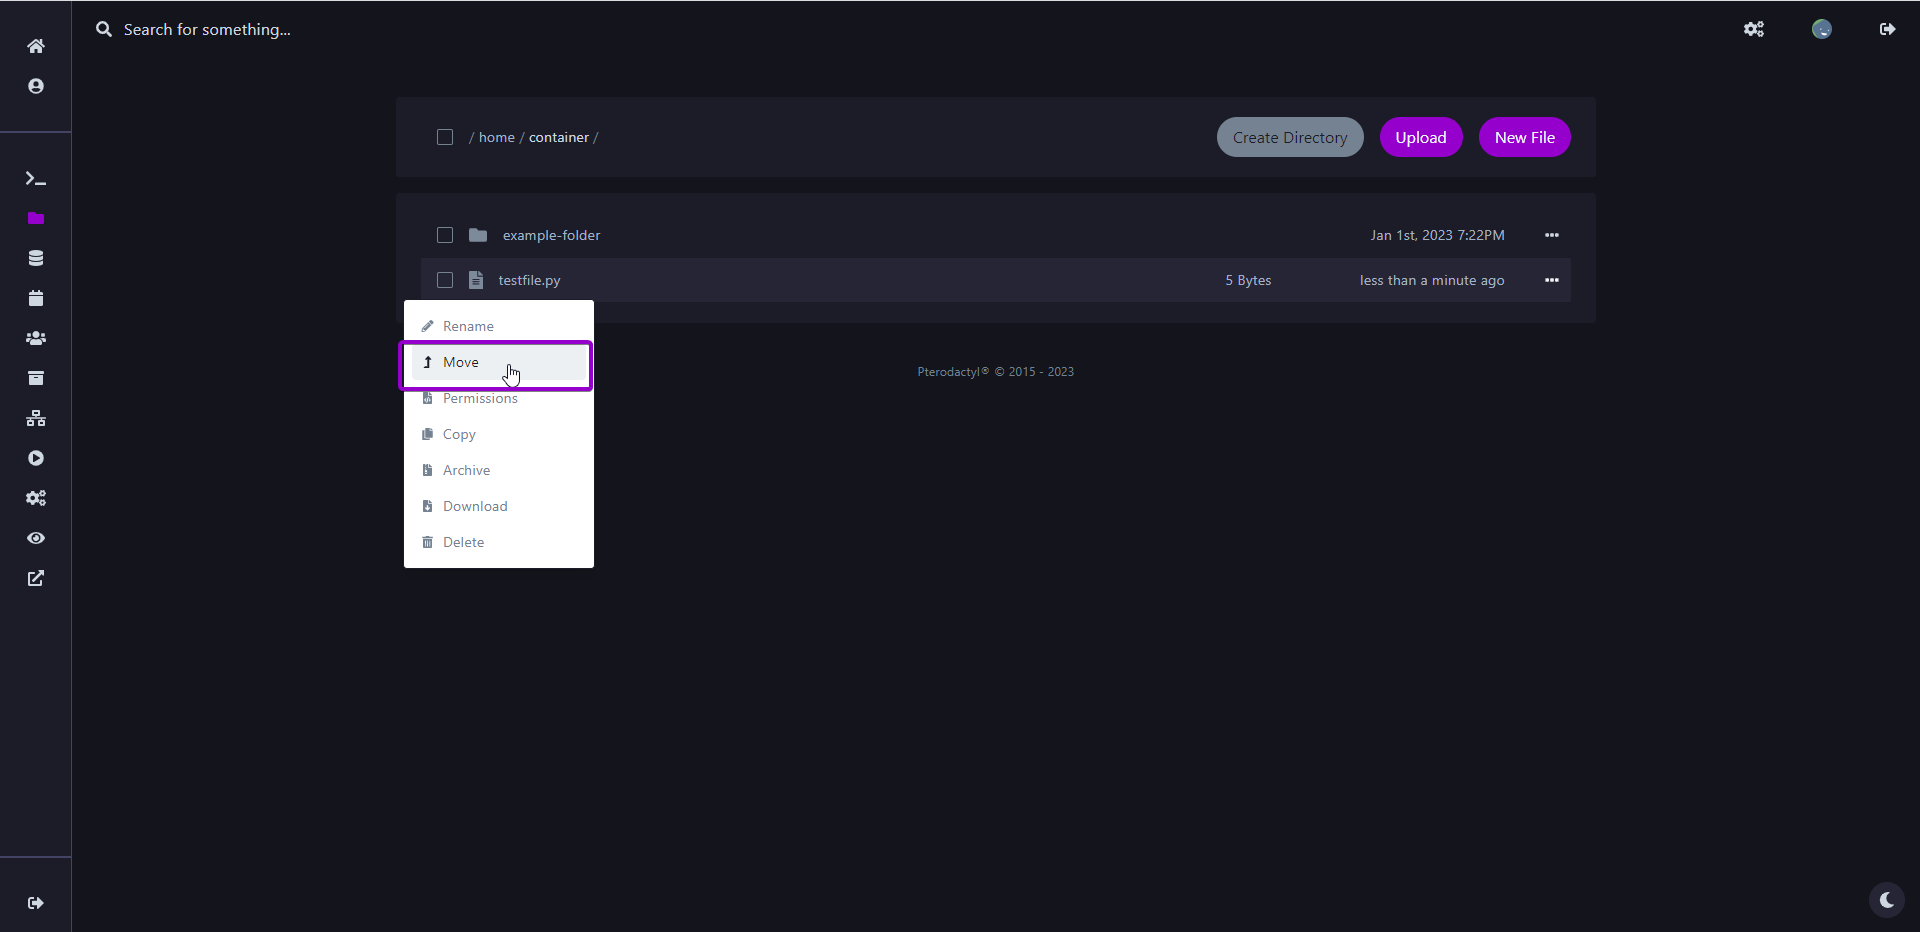The height and width of the screenshot is (932, 1920).
Task: Select Permissions in the file context menu
Action: 480,398
